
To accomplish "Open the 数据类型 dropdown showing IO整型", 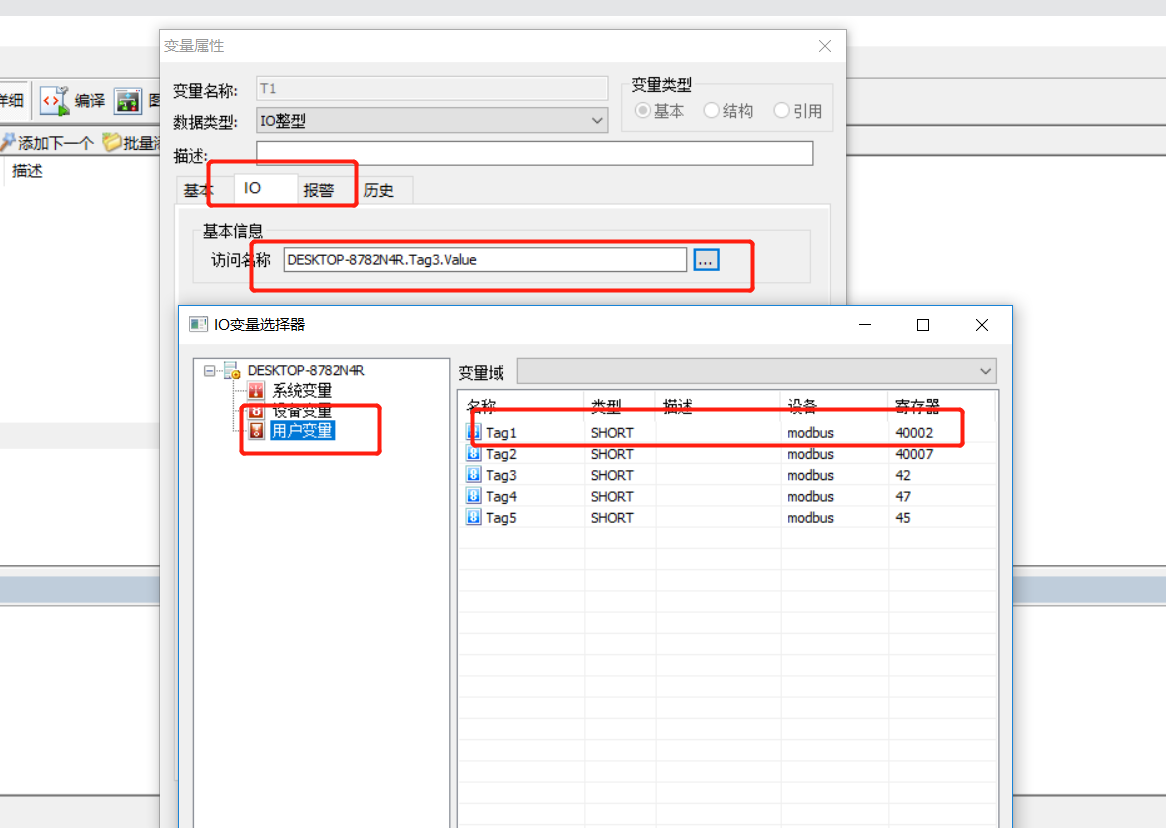I will click(597, 120).
